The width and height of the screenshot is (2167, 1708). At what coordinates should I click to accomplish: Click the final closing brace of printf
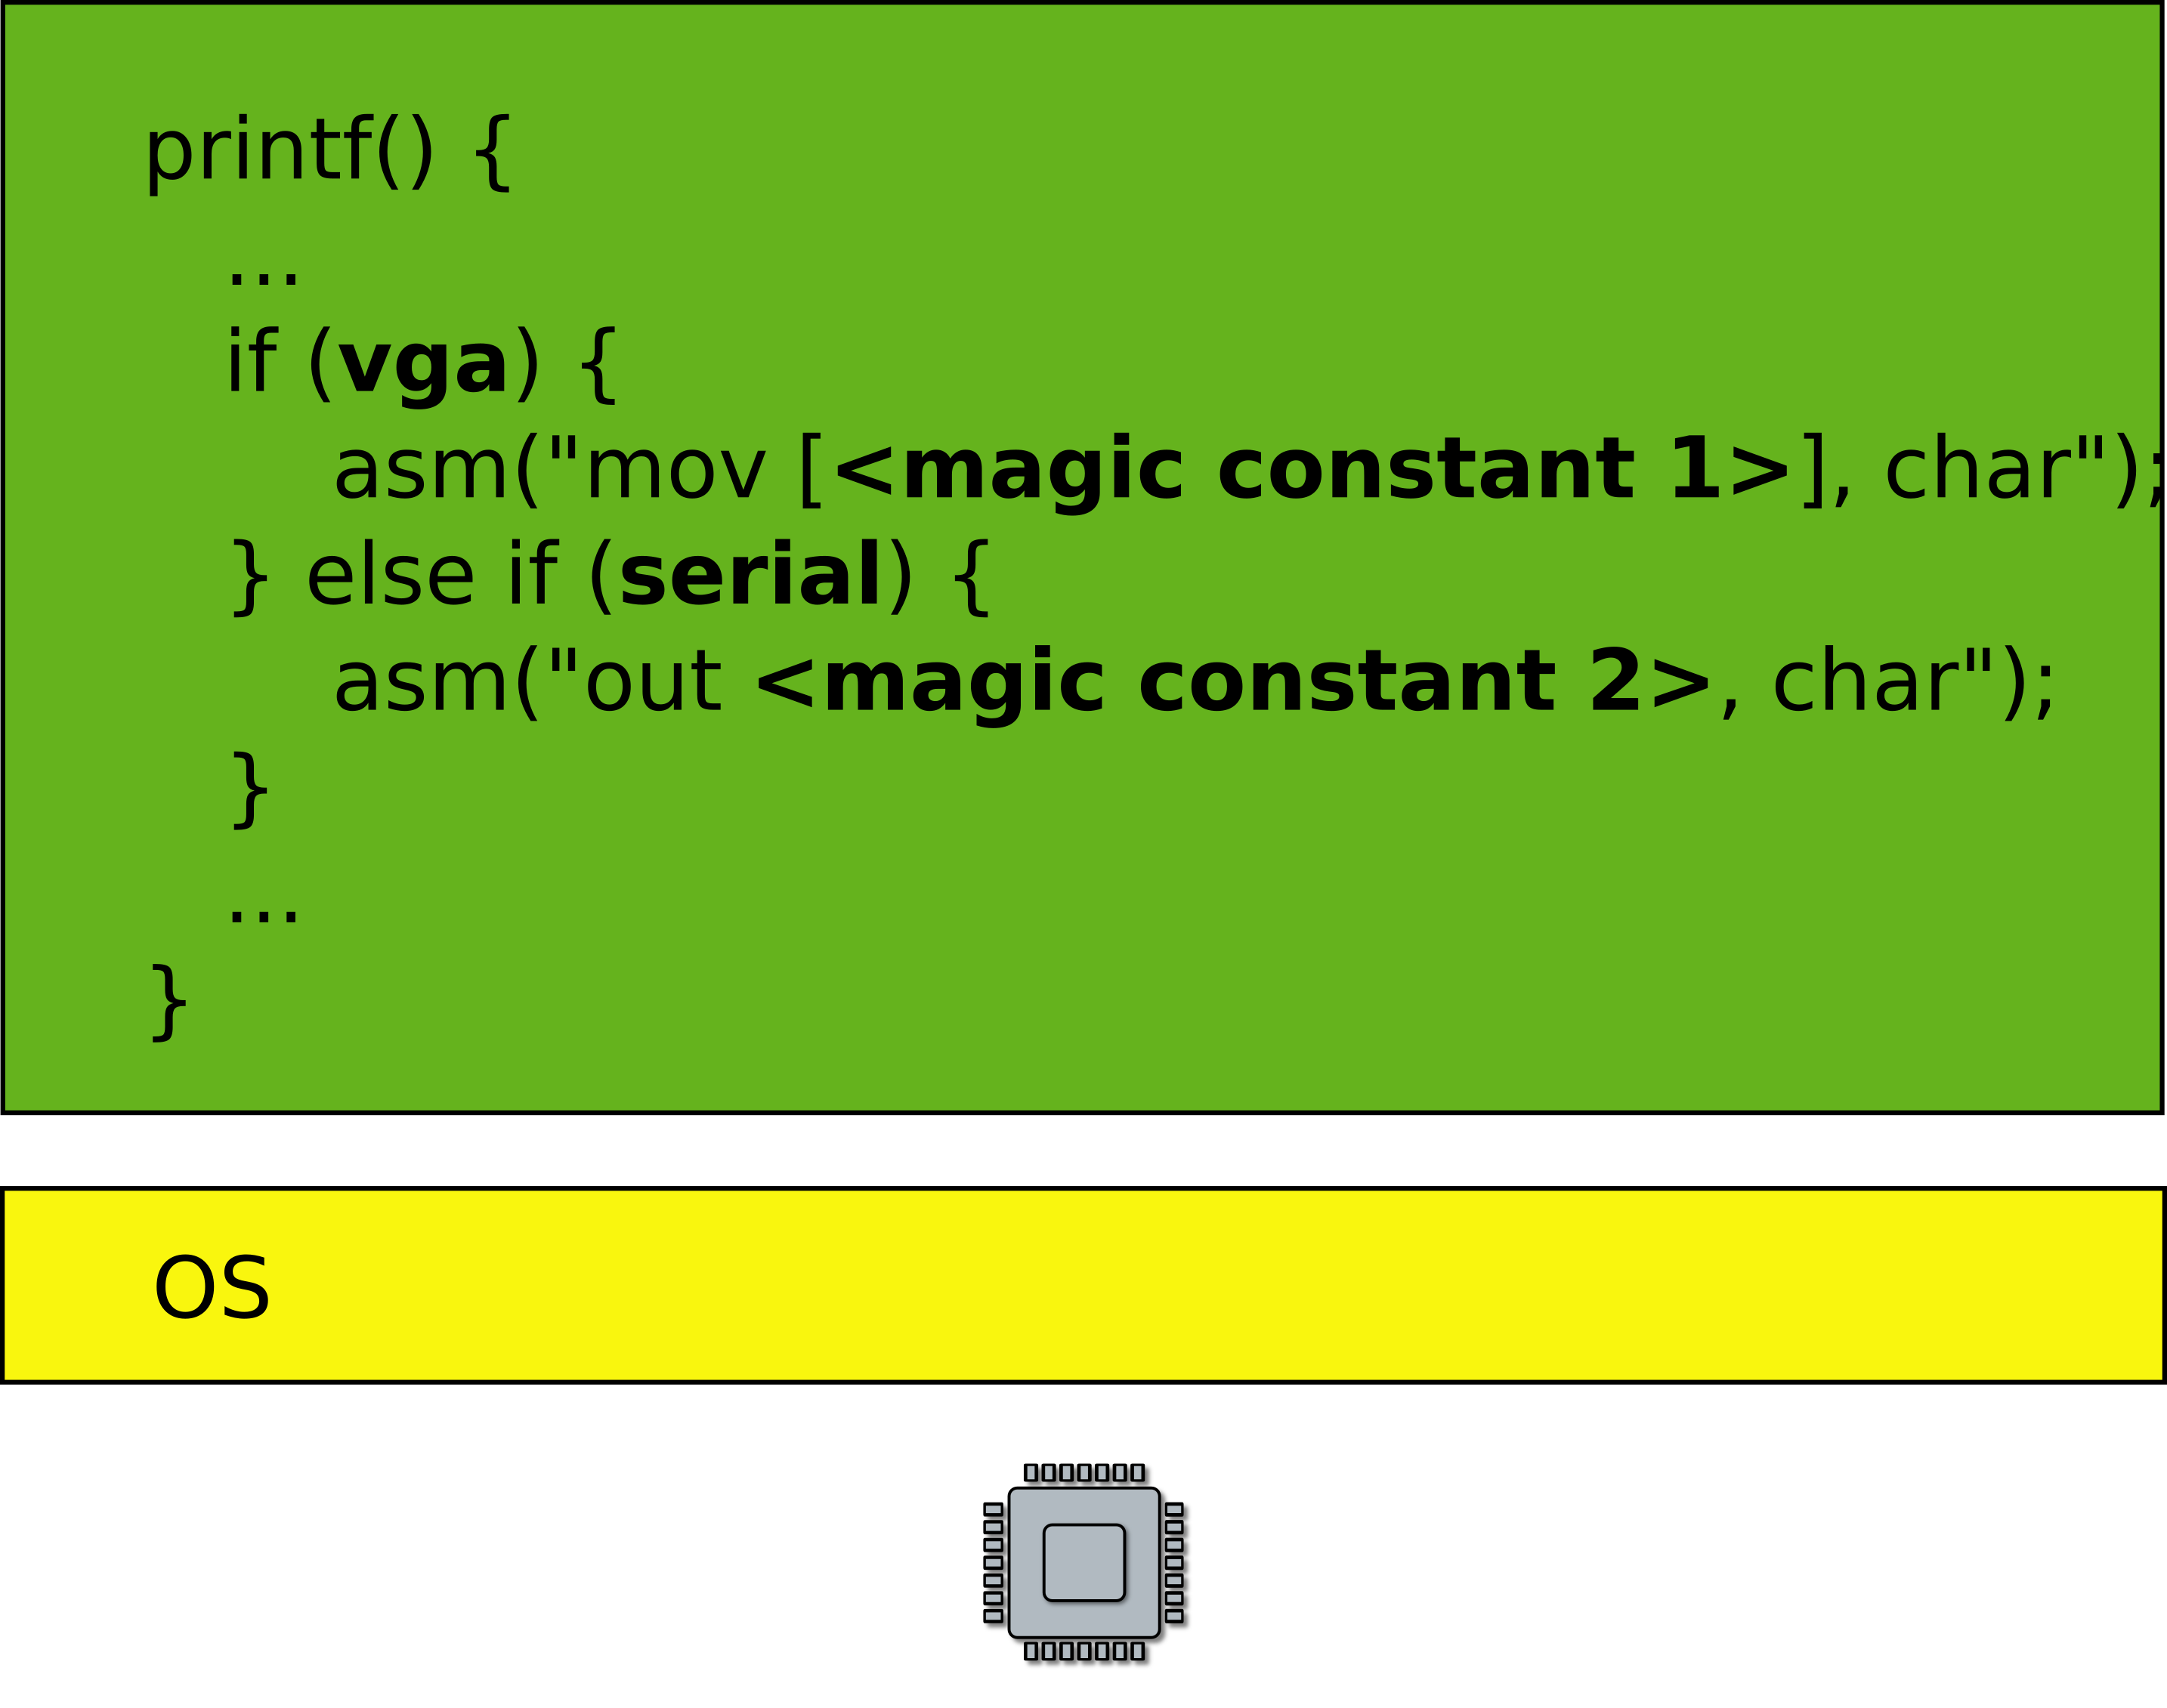[169, 1003]
